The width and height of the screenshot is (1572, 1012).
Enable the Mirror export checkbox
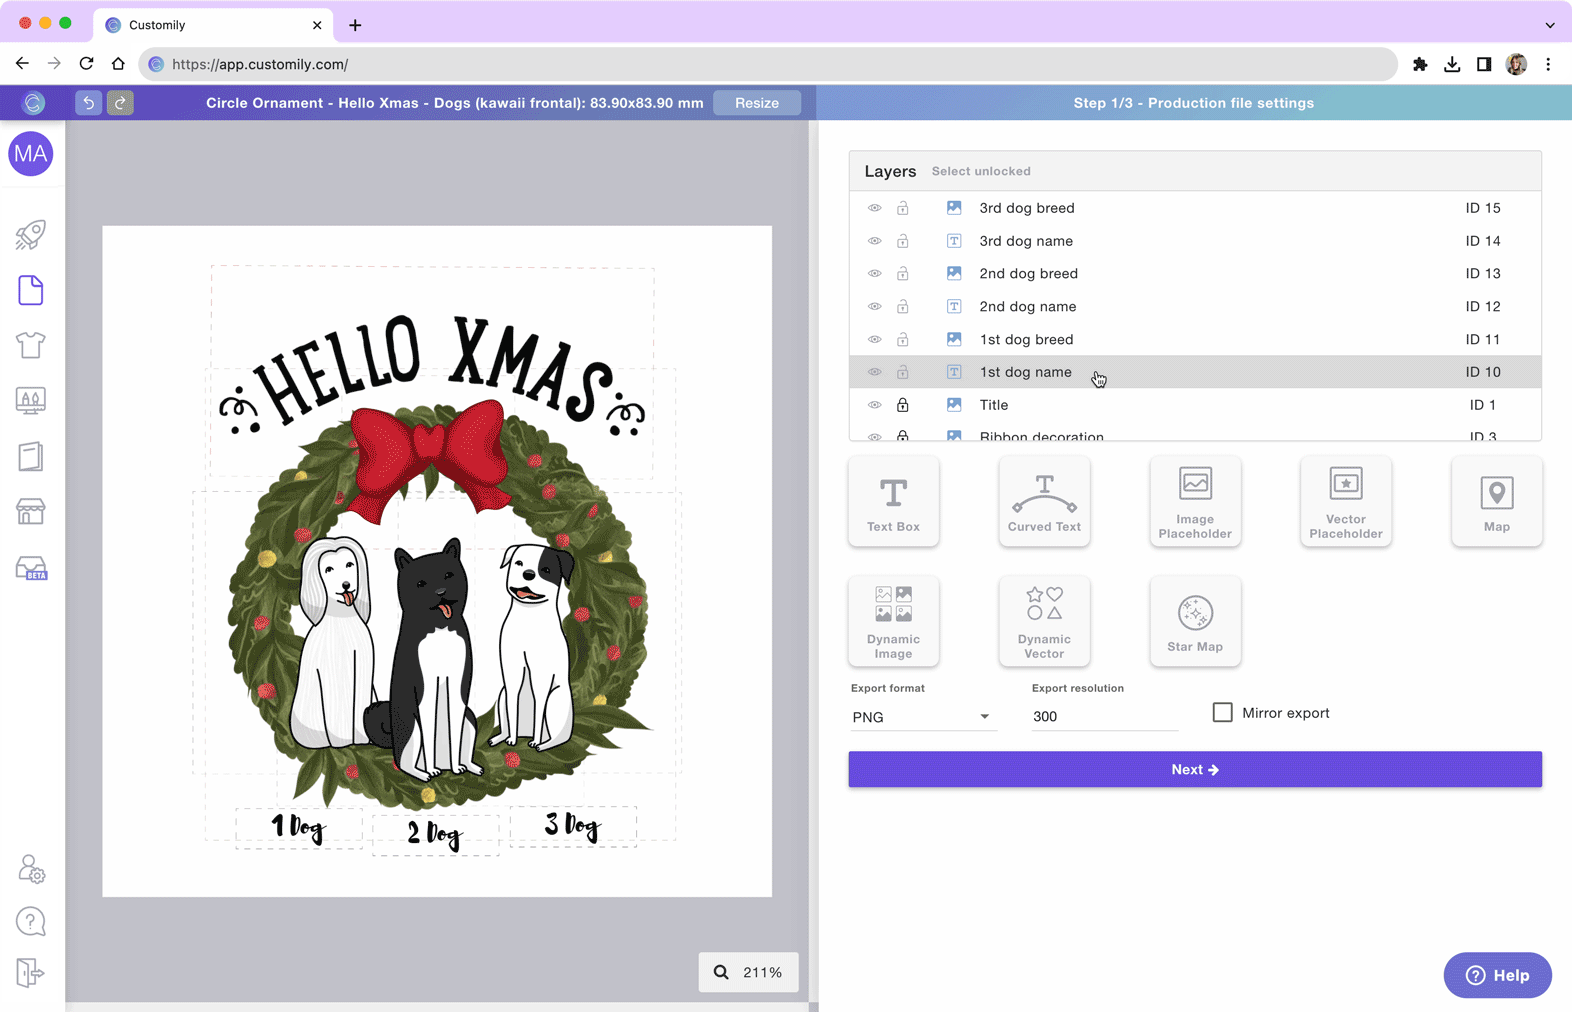1222,712
